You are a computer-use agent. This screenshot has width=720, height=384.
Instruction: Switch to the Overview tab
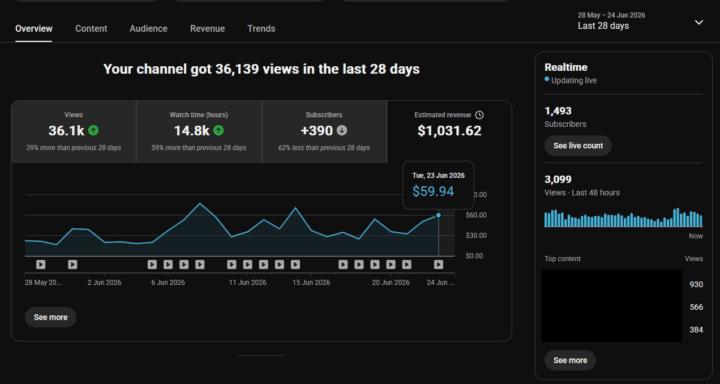coord(34,28)
